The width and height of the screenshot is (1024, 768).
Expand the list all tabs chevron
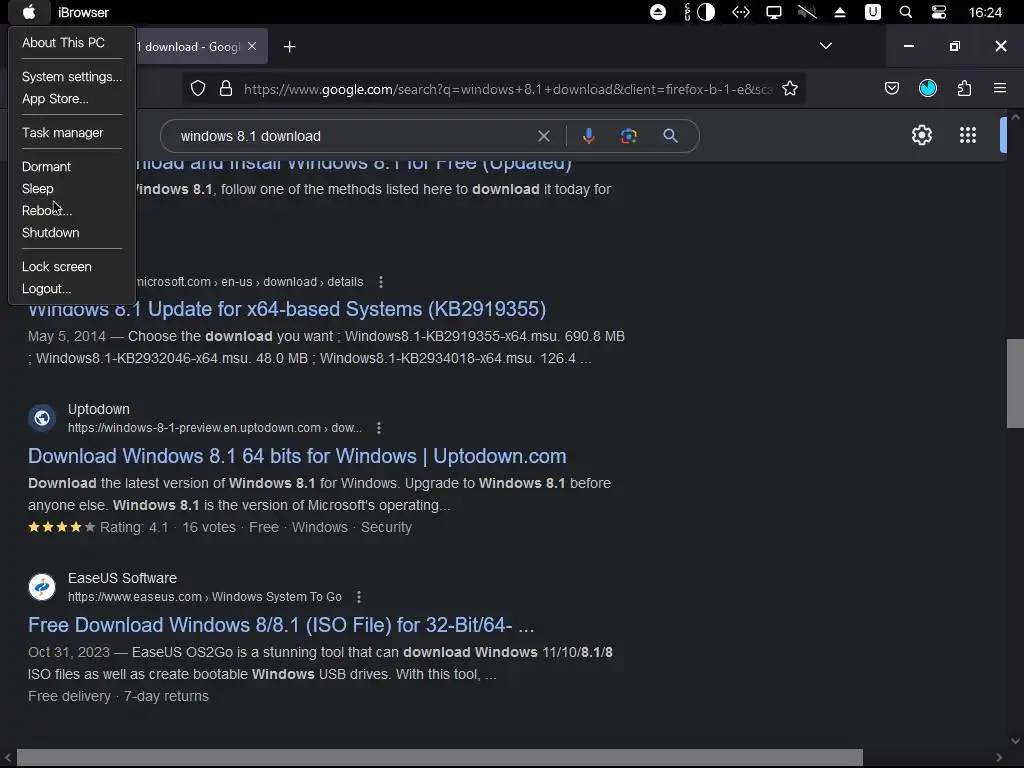[825, 46]
